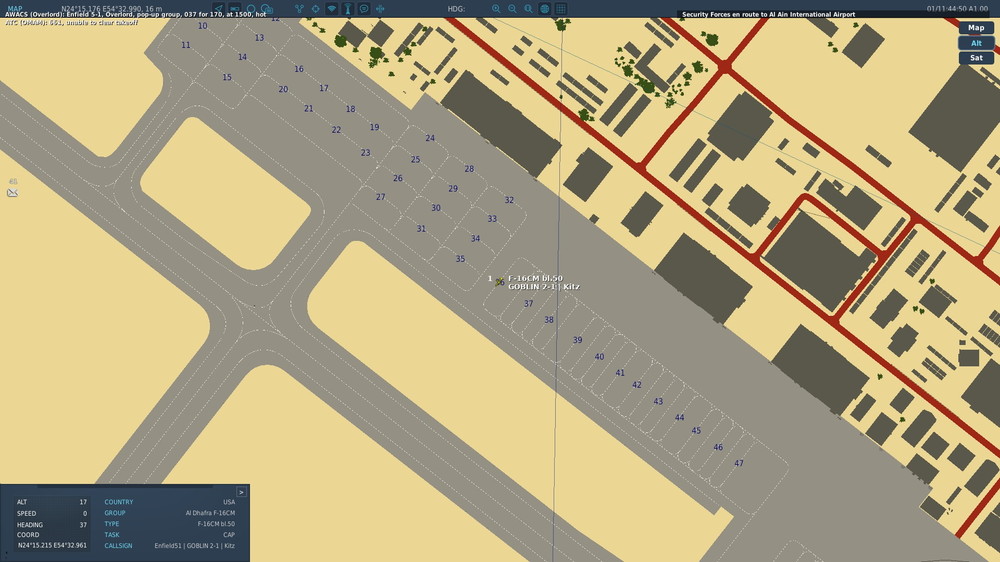The image size is (1000, 562).
Task: Collapse the unit info panel arrow
Action: (241, 492)
